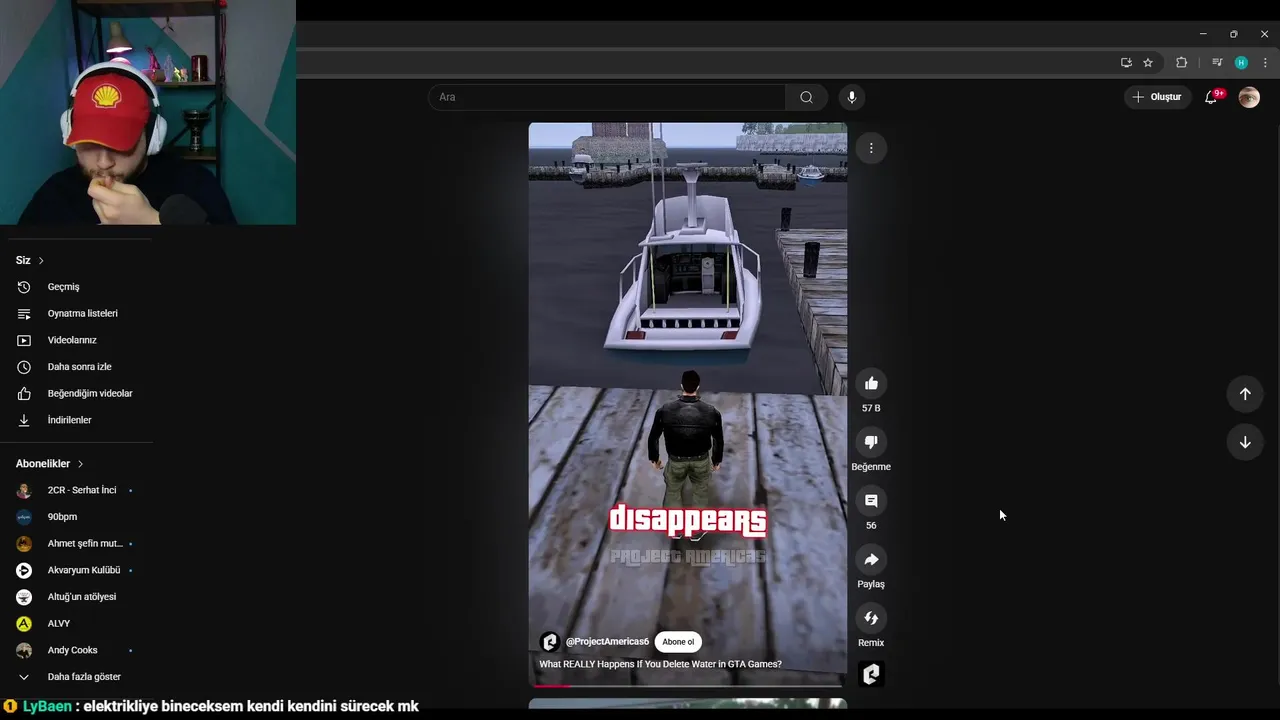1280x720 pixels.
Task: Go to next Short with down arrow
Action: pyautogui.click(x=1245, y=442)
